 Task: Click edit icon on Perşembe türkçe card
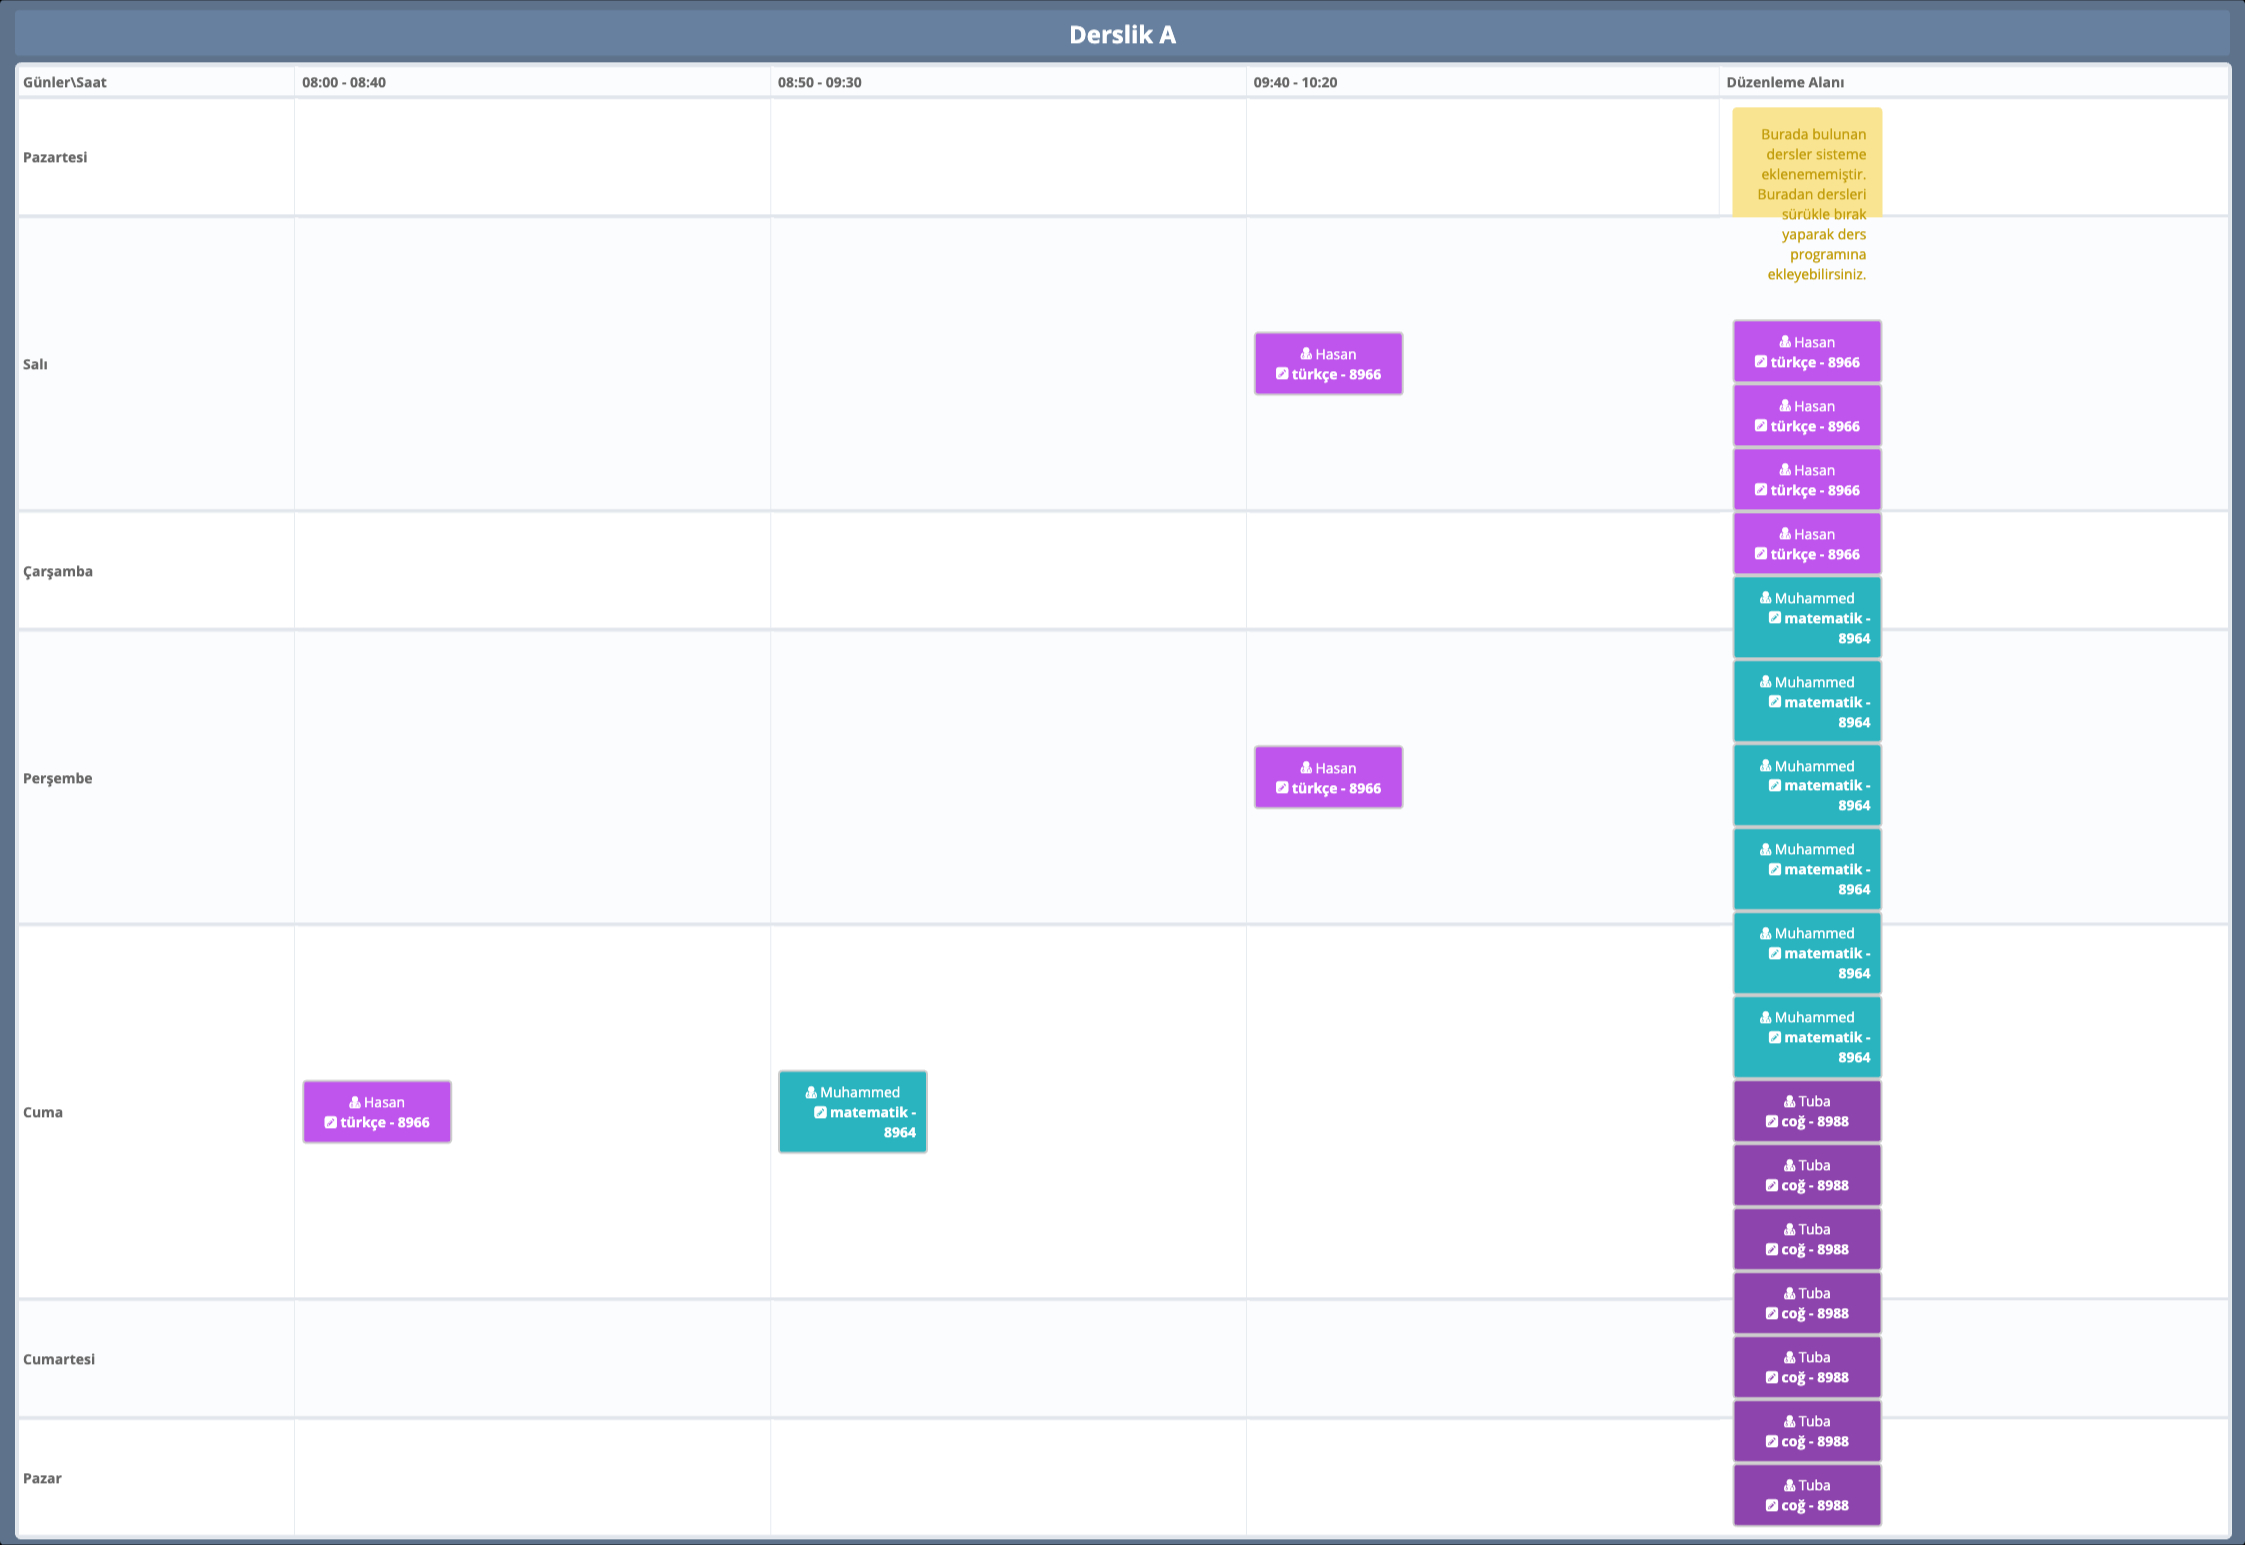coord(1282,788)
